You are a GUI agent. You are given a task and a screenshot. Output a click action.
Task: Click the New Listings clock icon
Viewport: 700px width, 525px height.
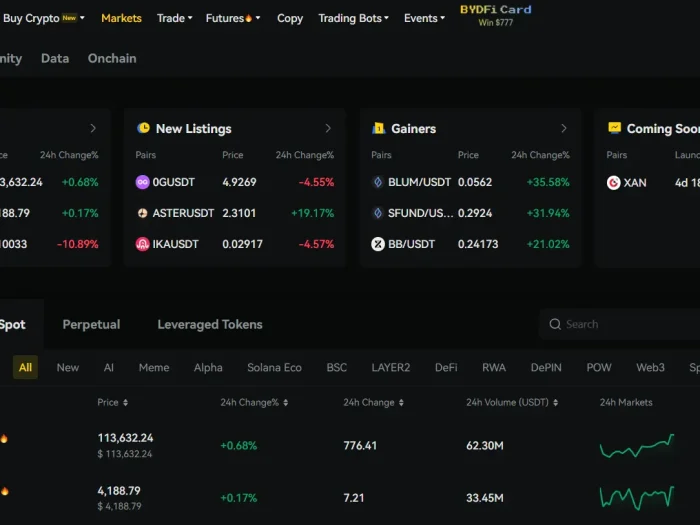coord(143,128)
